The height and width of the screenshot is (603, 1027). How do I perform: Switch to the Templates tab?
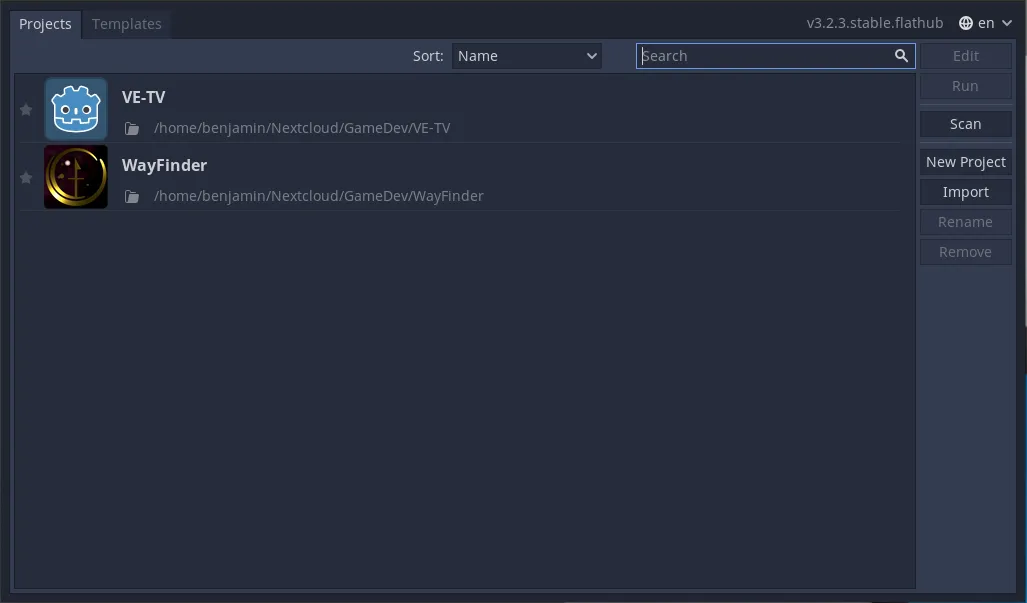coord(126,23)
